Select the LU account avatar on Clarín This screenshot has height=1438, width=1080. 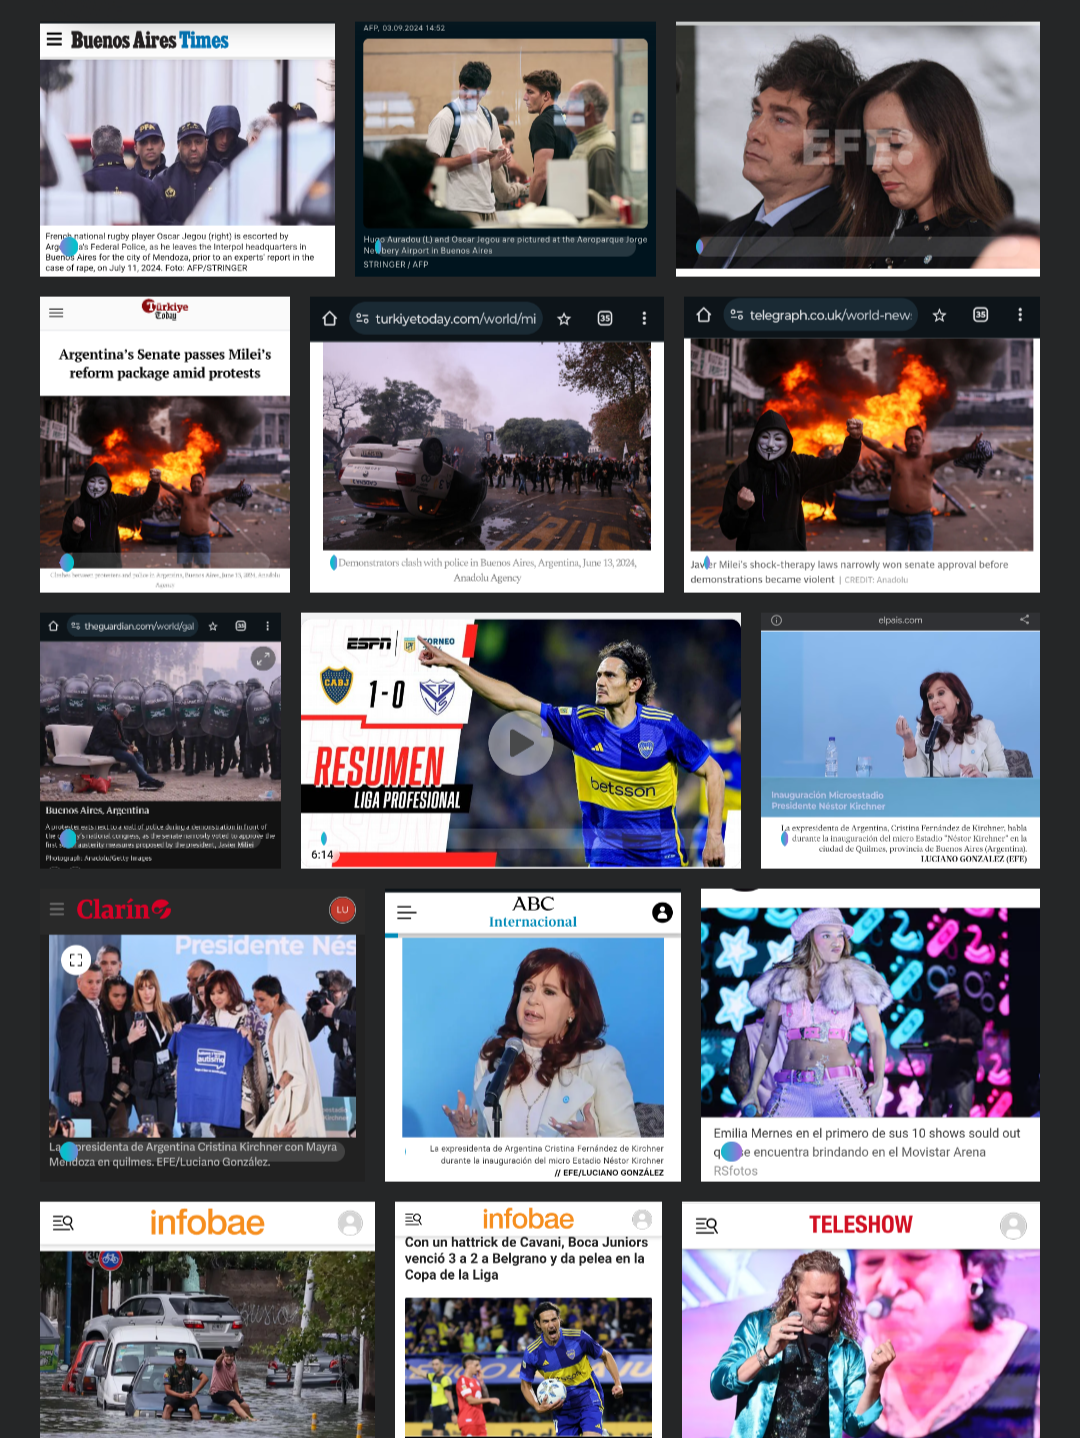343,909
